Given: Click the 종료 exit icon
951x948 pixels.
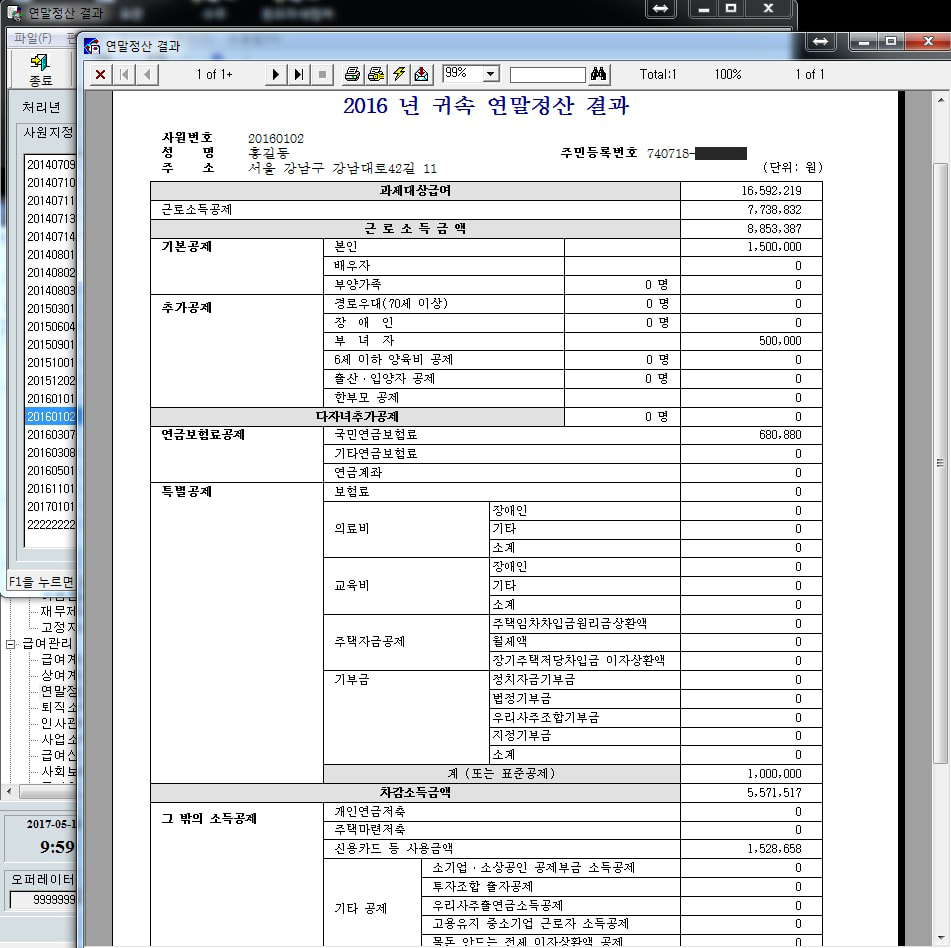Looking at the screenshot, I should (x=40, y=69).
